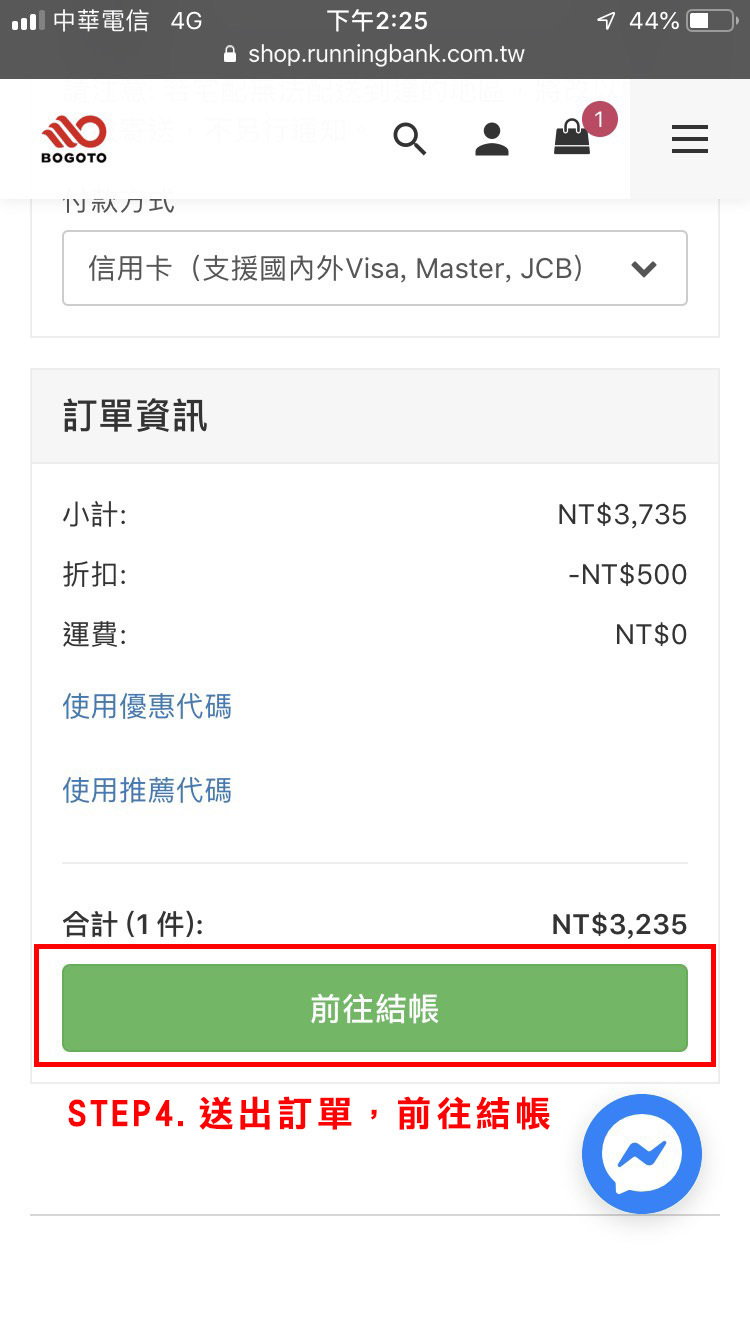Tap the shop.runningbank.com.tw address bar
The height and width of the screenshot is (1334, 750).
(385, 54)
